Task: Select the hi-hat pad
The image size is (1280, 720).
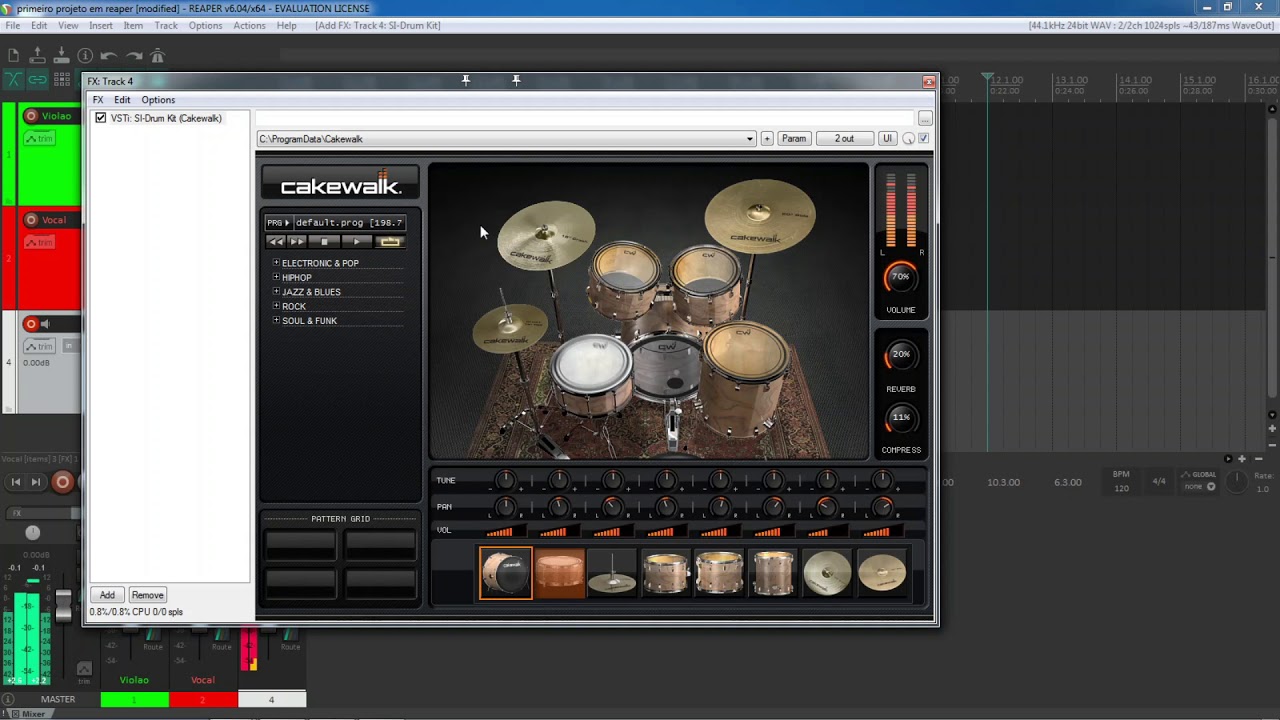Action: coord(612,573)
